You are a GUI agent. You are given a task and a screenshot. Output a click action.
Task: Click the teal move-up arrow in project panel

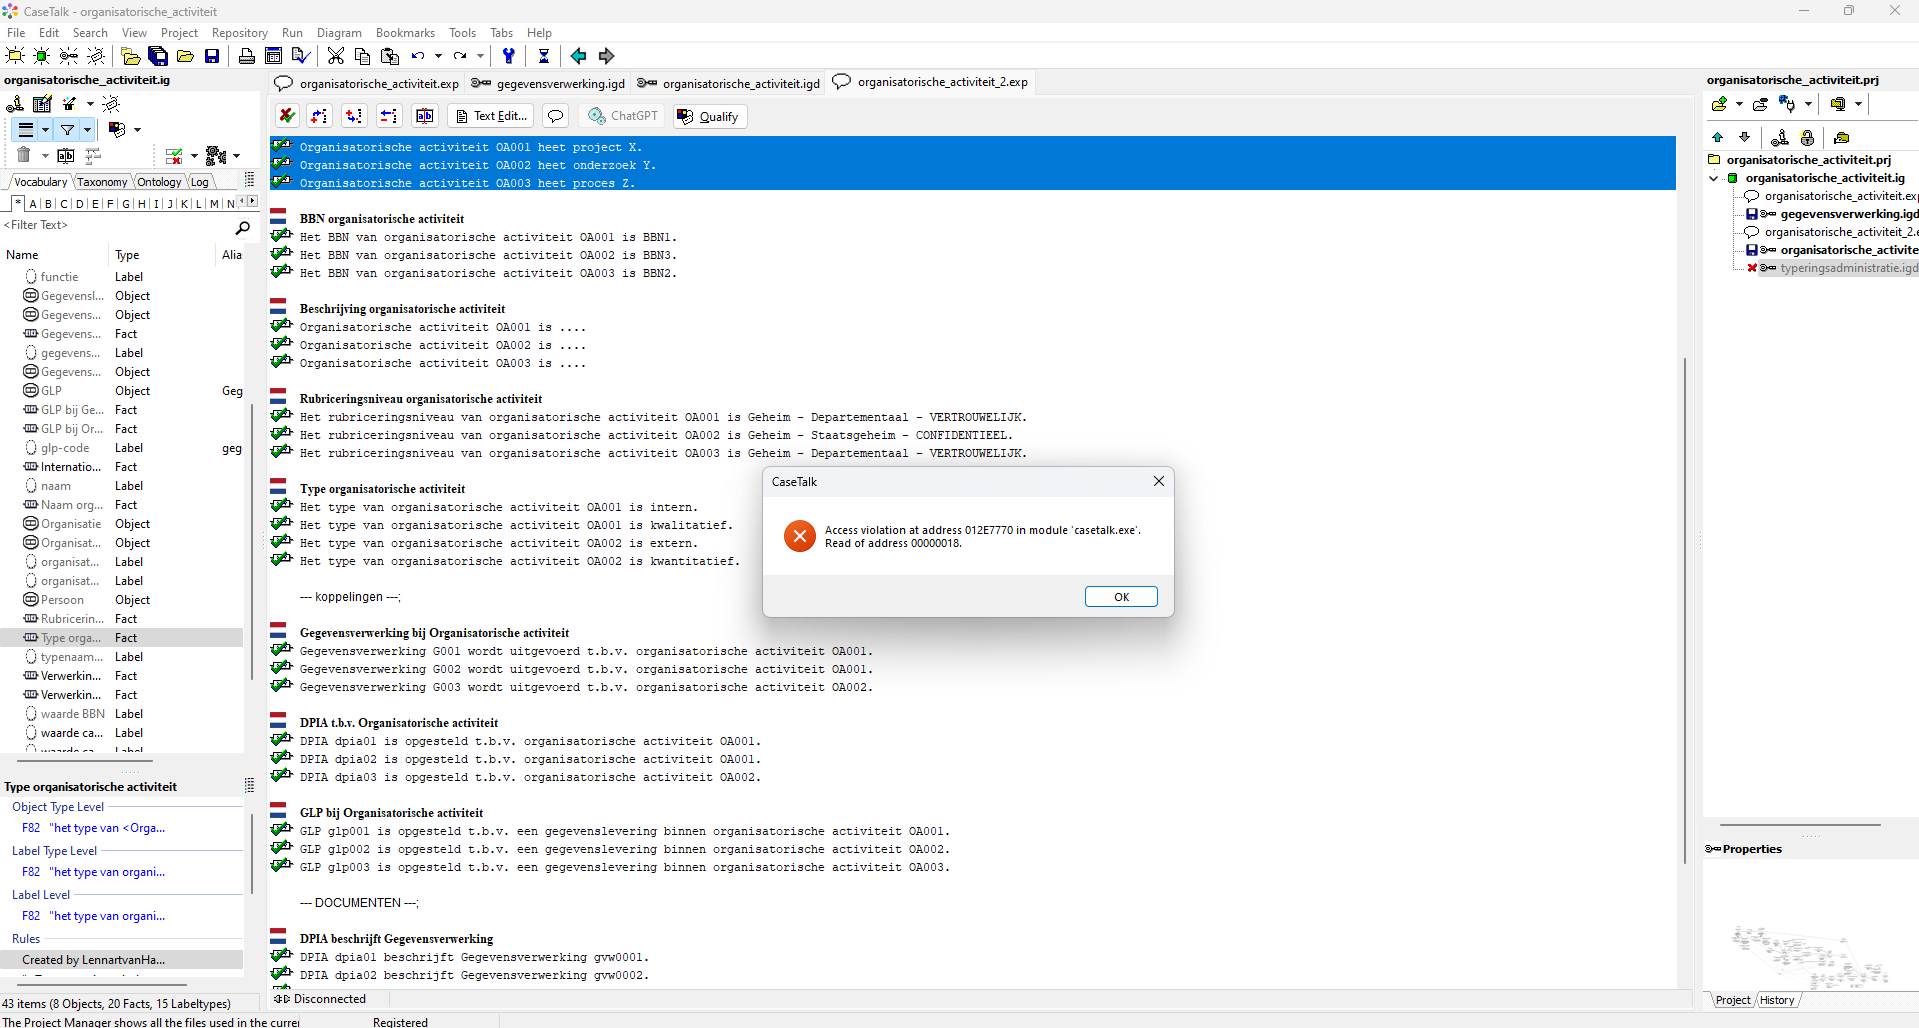point(1718,138)
